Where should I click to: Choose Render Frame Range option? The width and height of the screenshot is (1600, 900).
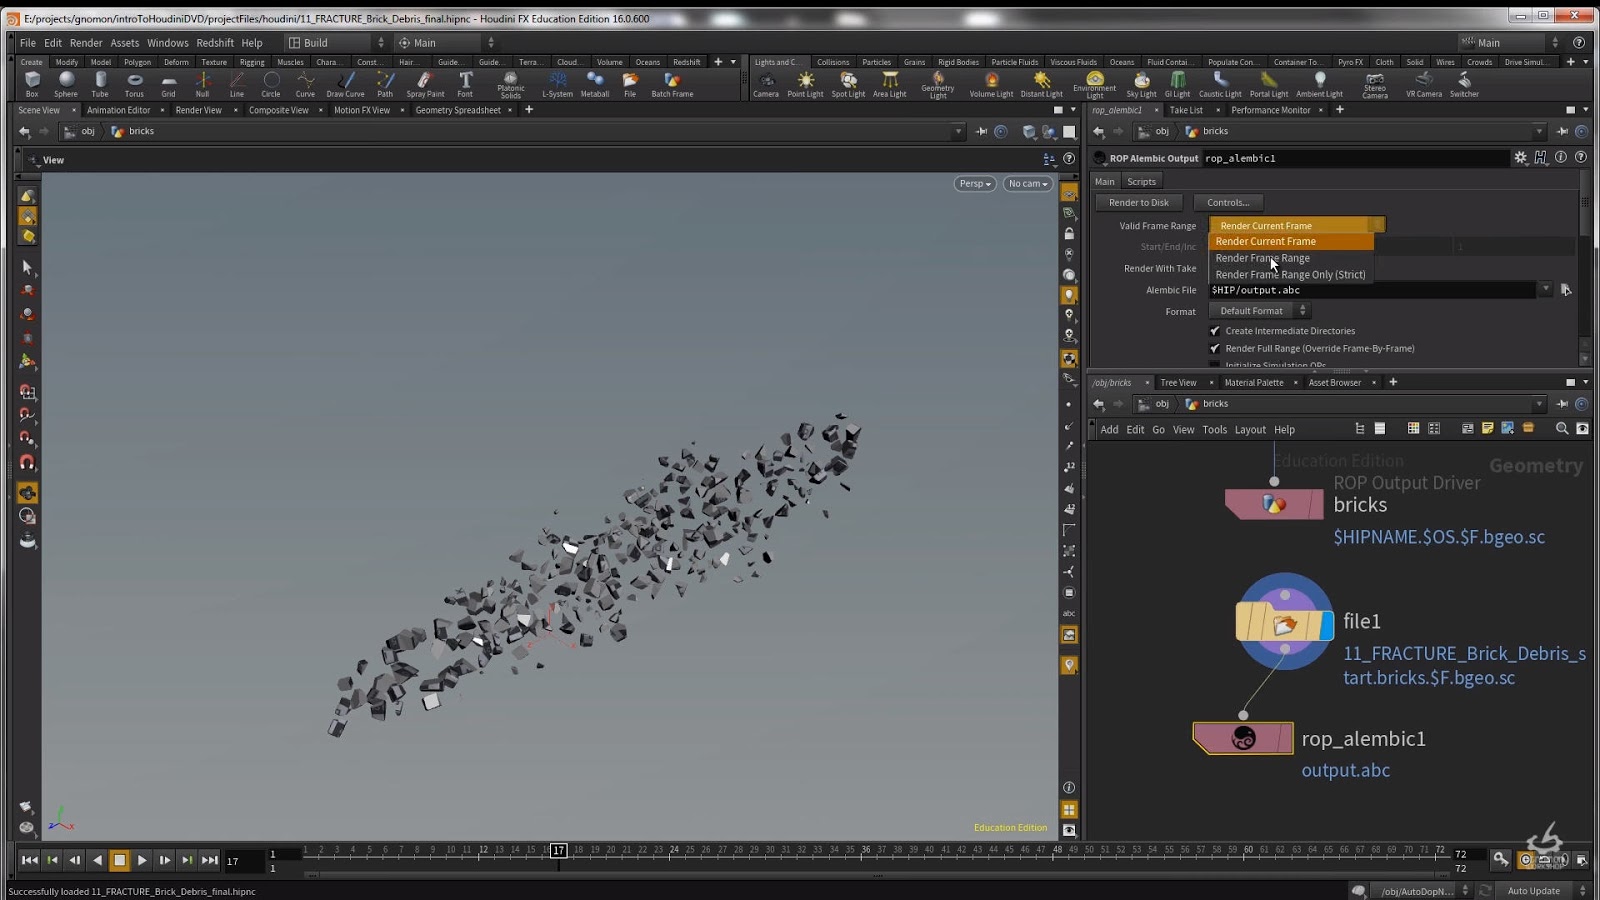[x=1291, y=258]
